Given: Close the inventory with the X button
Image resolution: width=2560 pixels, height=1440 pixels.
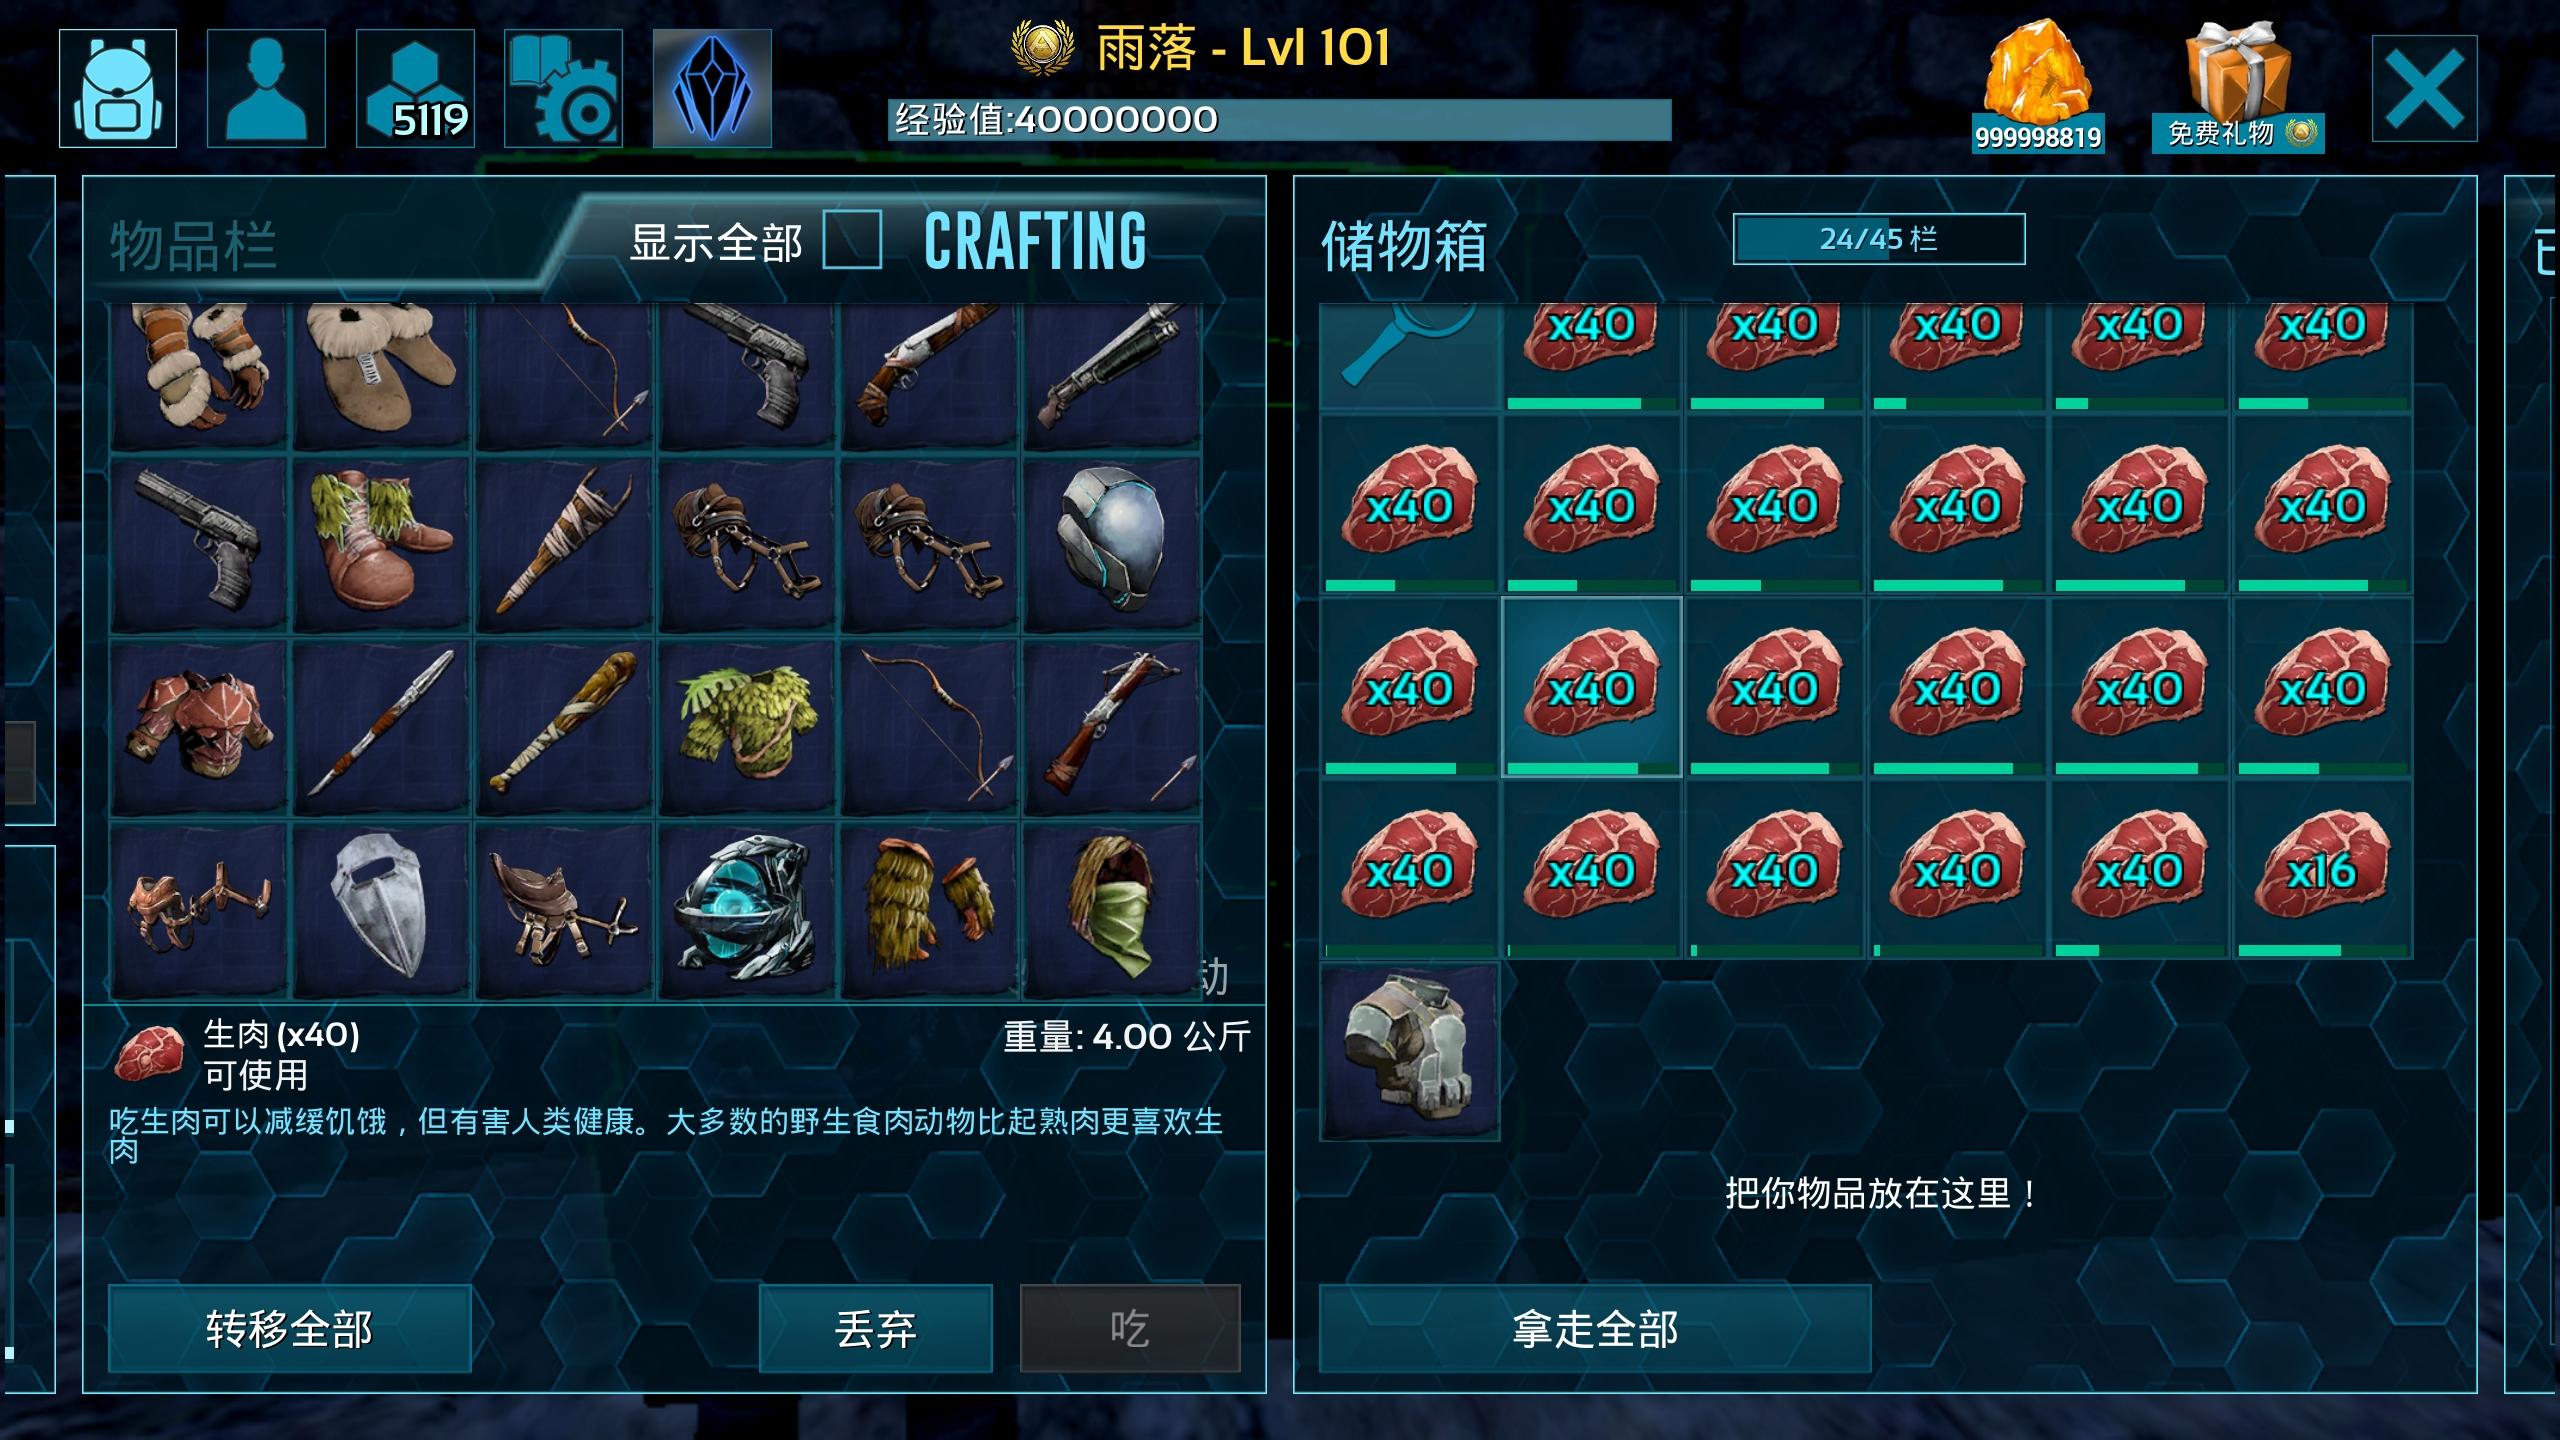Looking at the screenshot, I should 2424,89.
